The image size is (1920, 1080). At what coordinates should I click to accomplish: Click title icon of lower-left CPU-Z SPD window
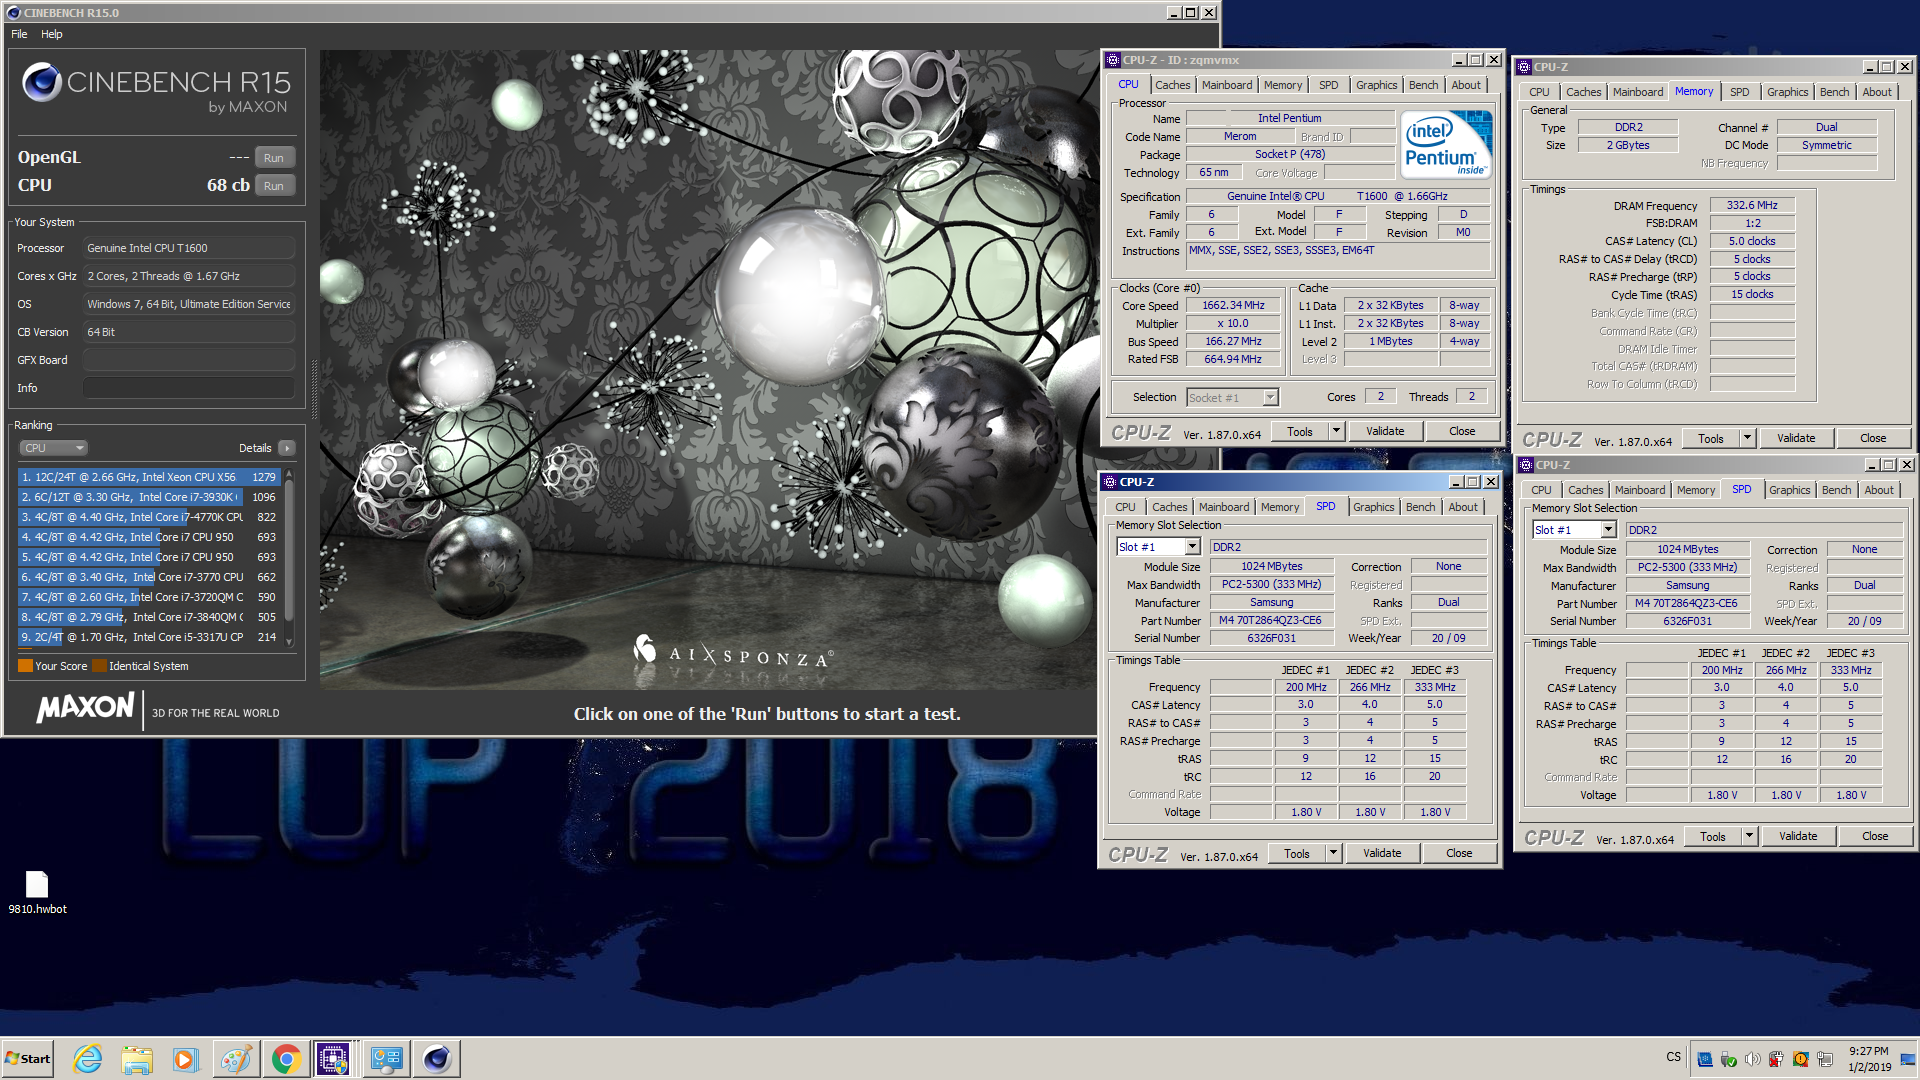click(1110, 482)
